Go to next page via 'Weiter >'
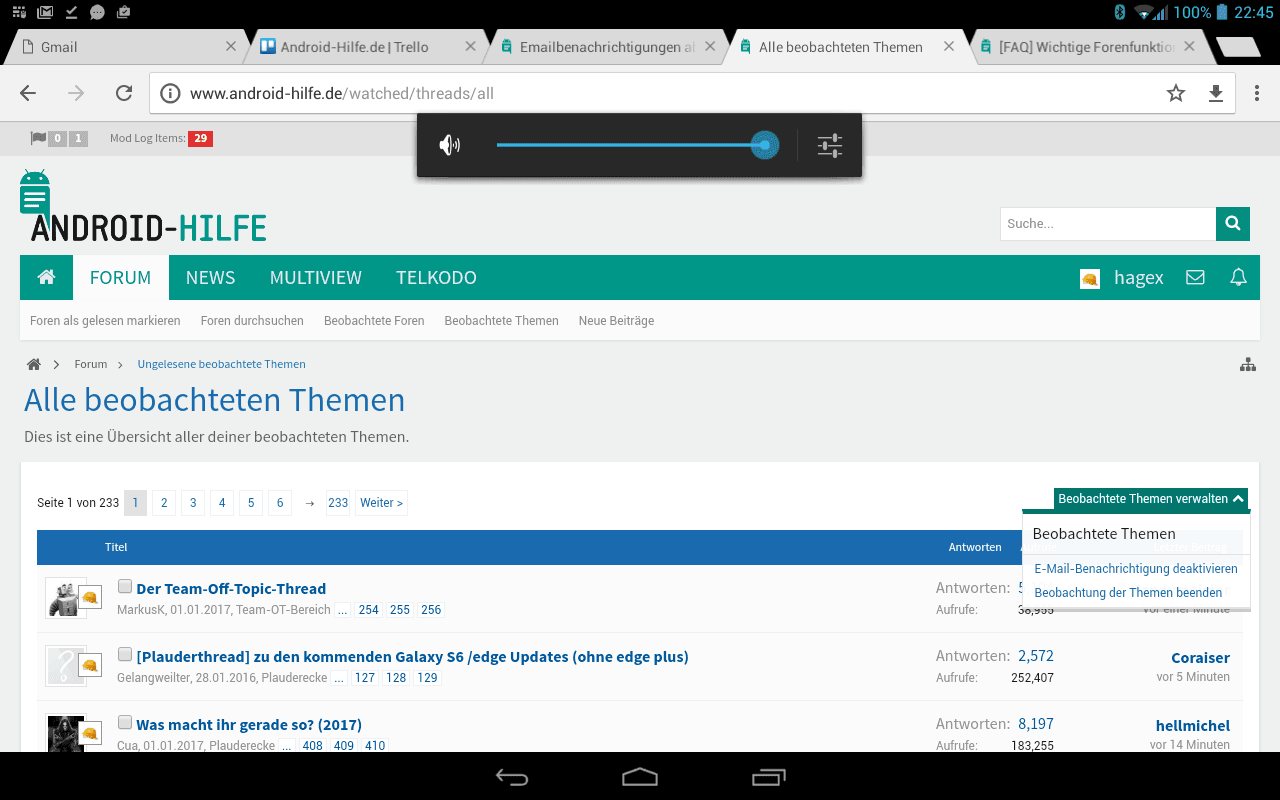The width and height of the screenshot is (1280, 800). pyautogui.click(x=381, y=503)
